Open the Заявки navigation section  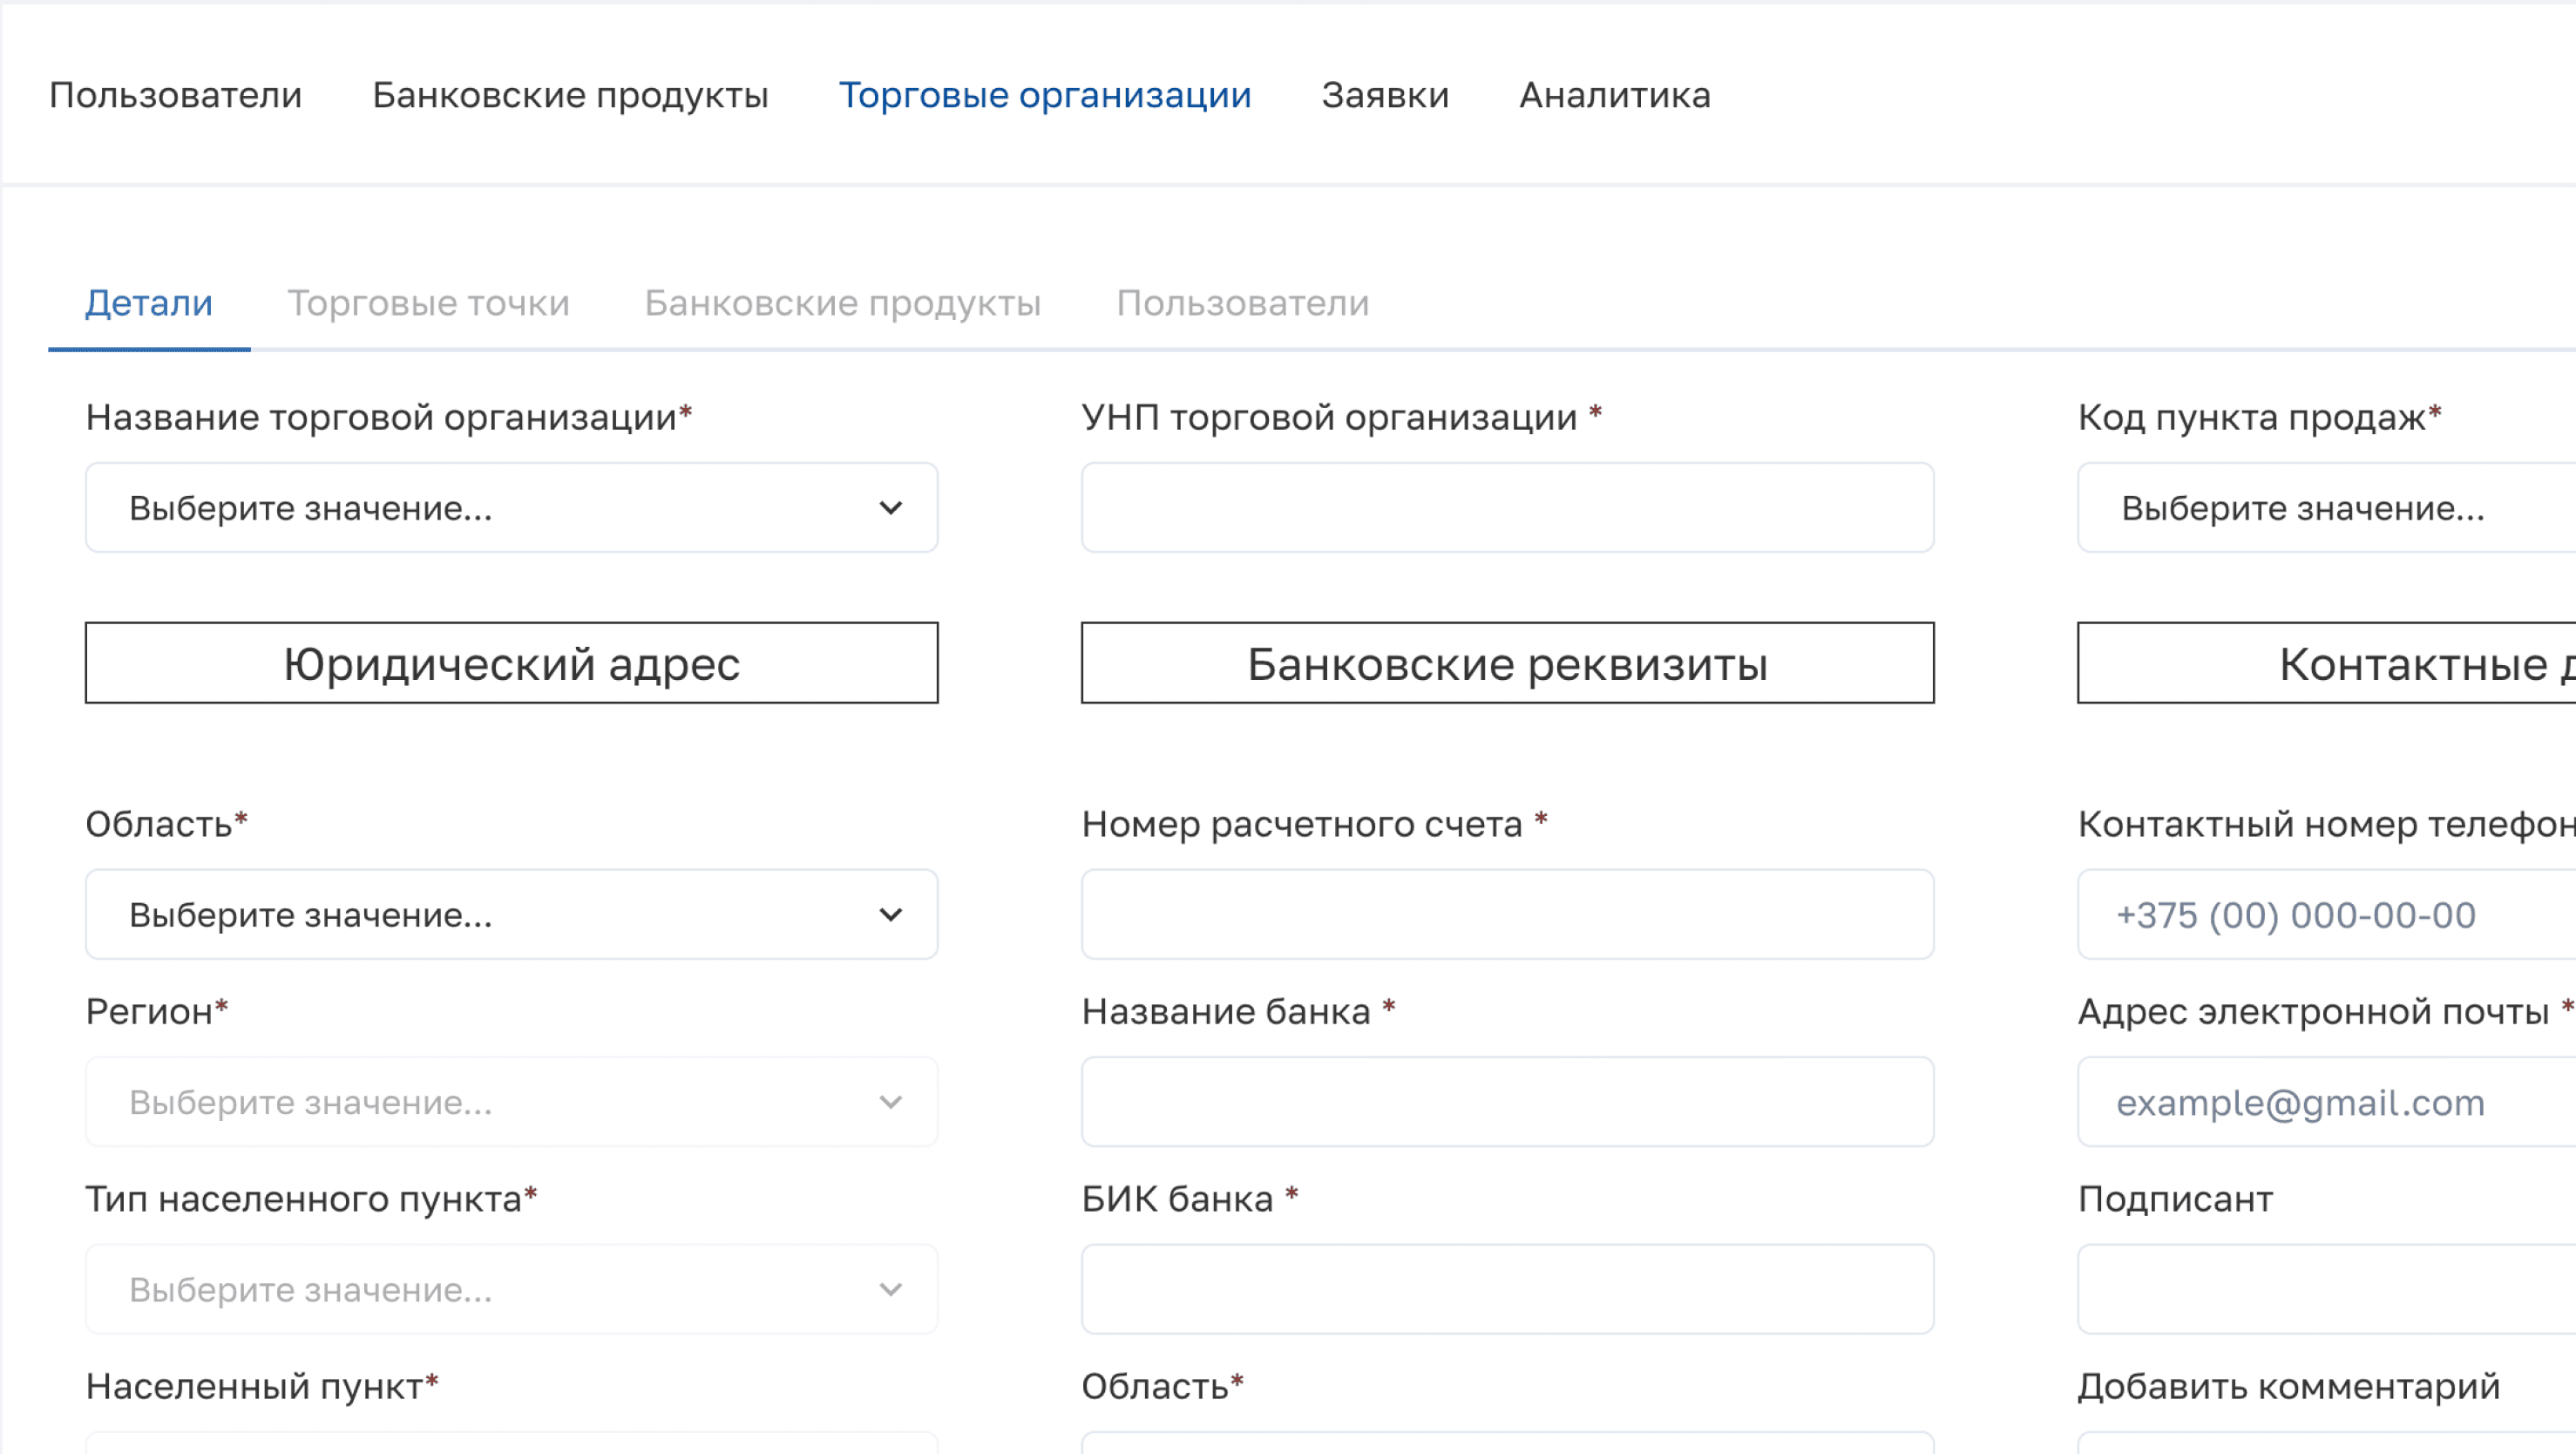point(1384,95)
